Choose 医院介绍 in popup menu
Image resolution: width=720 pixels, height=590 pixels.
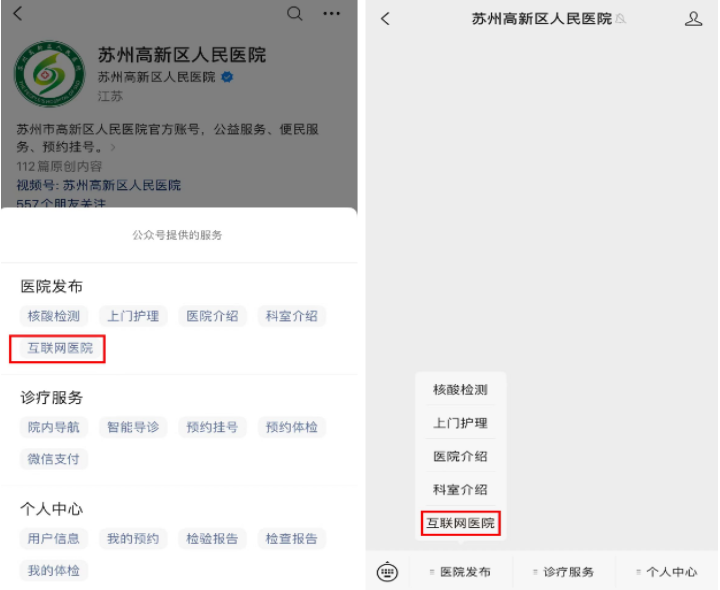[x=461, y=456]
